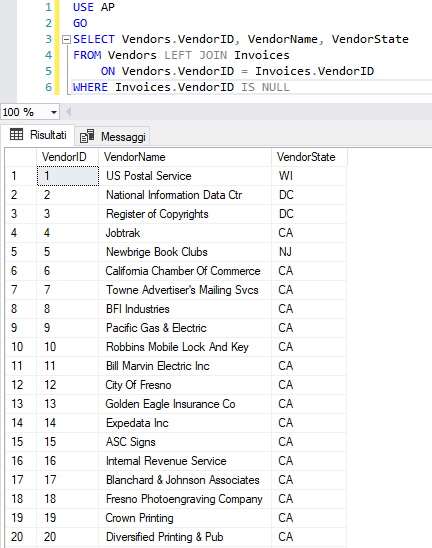This screenshot has width=432, height=548.
Task: Click VendorID cell with value 10
Action: 68,347
